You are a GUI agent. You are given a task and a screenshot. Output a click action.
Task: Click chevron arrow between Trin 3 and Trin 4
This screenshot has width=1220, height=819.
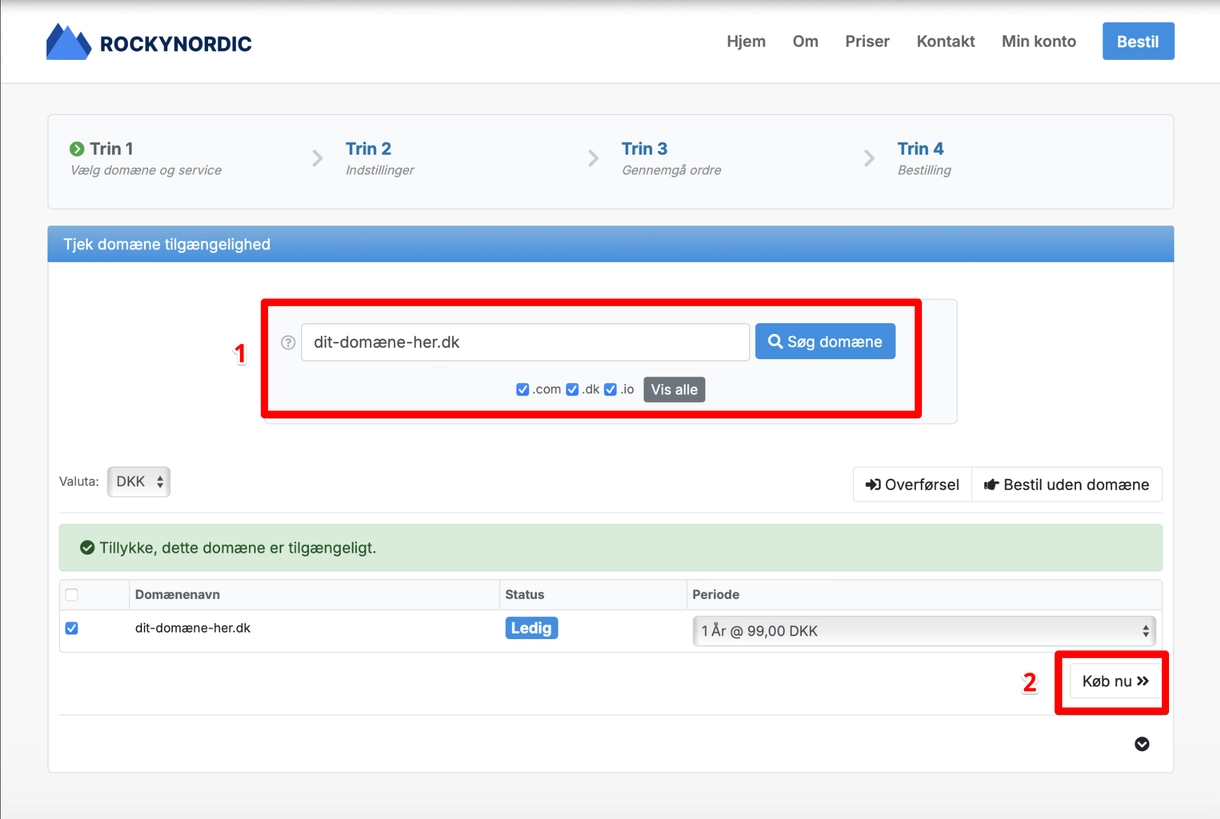click(x=869, y=158)
